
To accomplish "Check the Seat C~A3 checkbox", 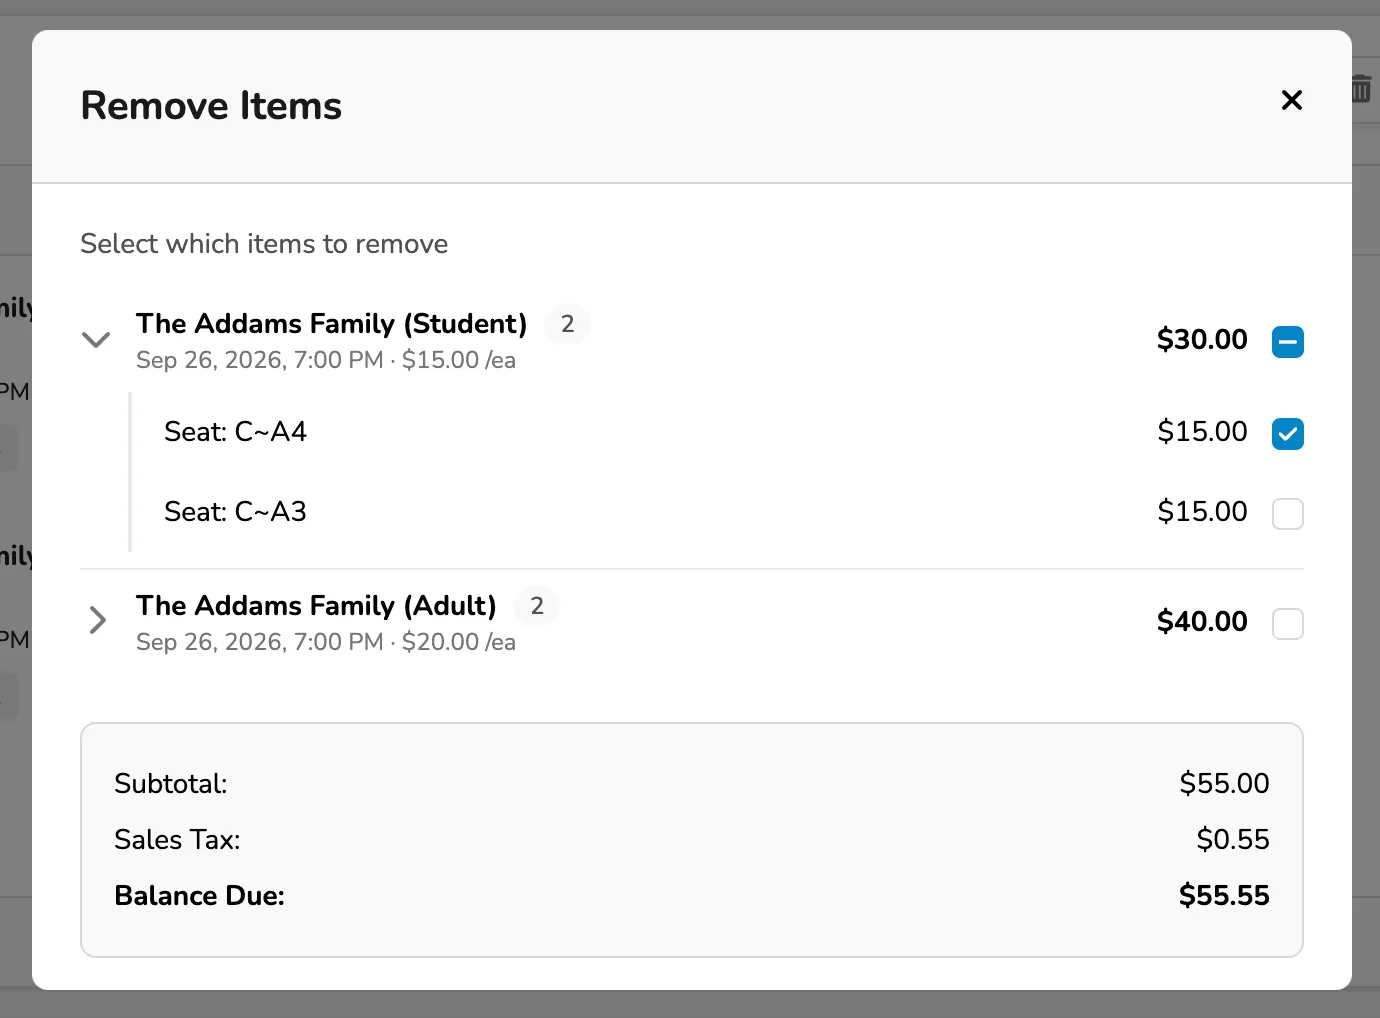I will (x=1287, y=514).
